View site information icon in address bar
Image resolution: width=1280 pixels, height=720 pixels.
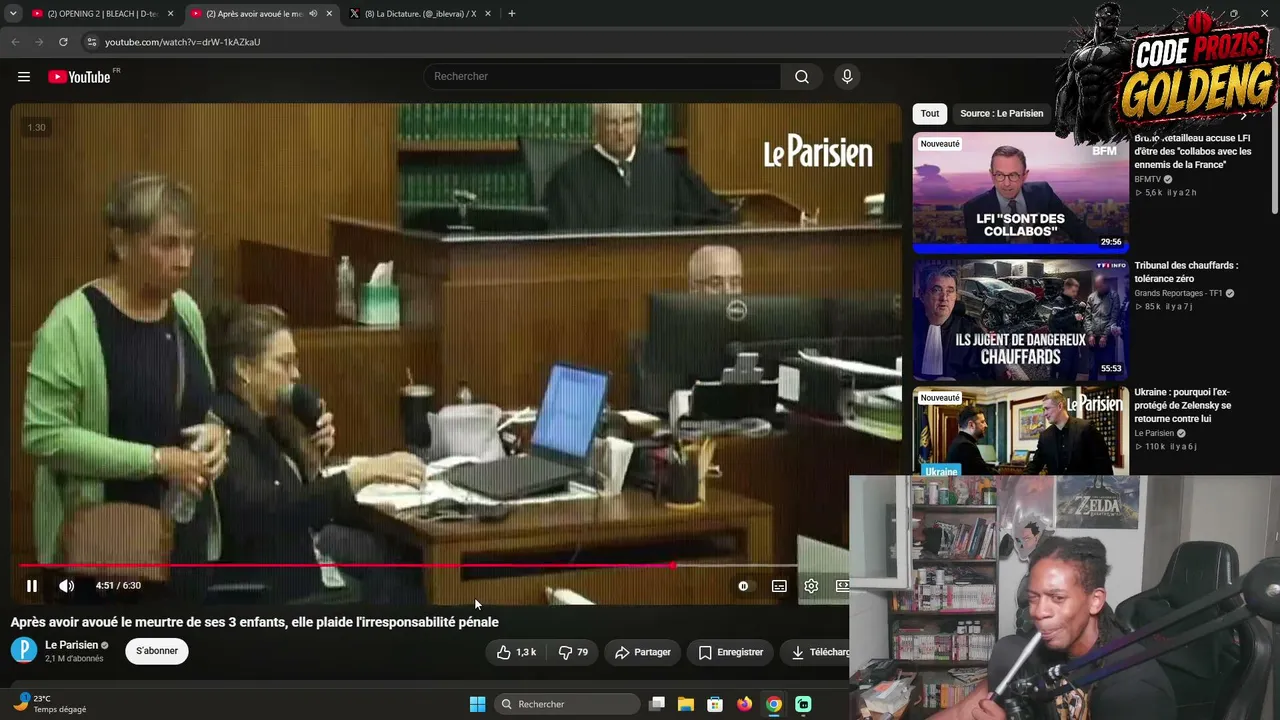coord(91,42)
